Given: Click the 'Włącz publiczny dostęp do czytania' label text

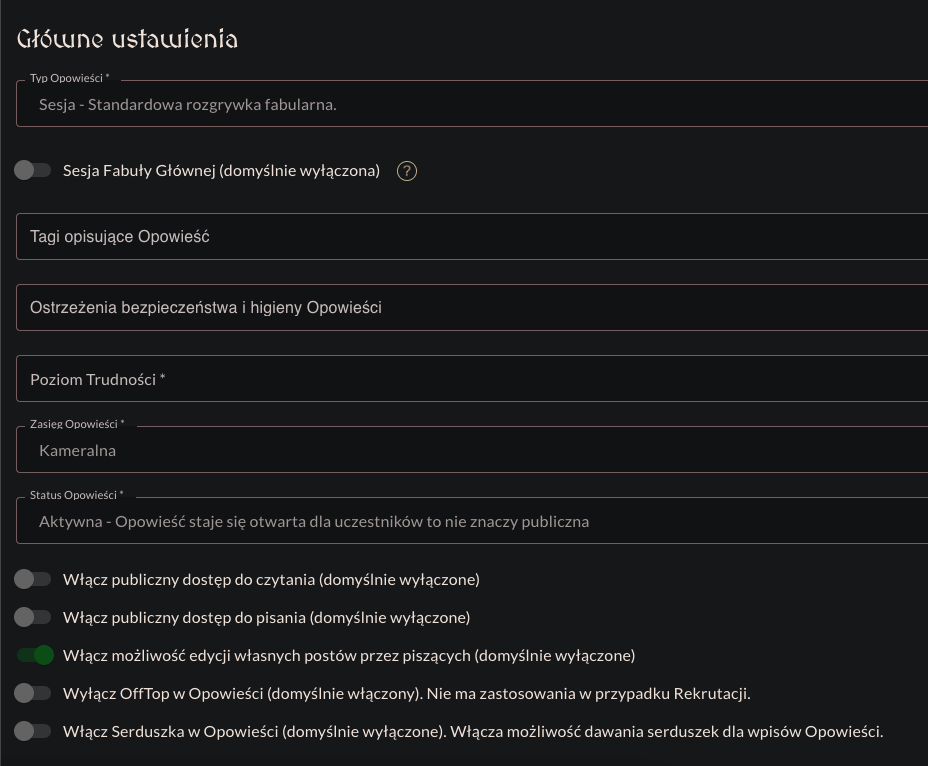Looking at the screenshot, I should click(271, 580).
